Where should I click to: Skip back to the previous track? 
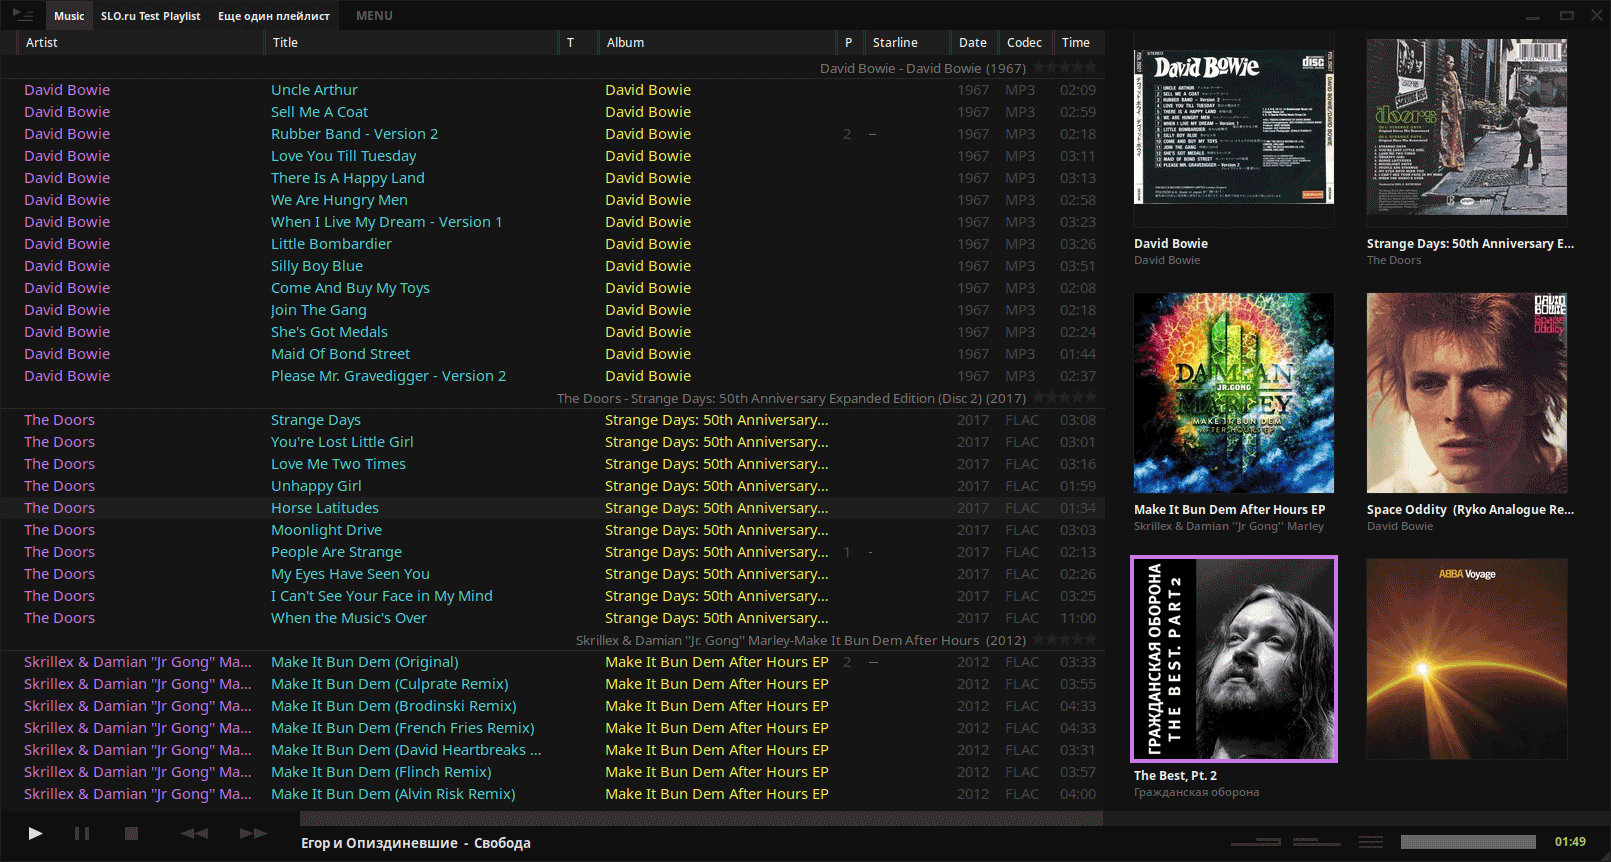pyautogui.click(x=194, y=833)
